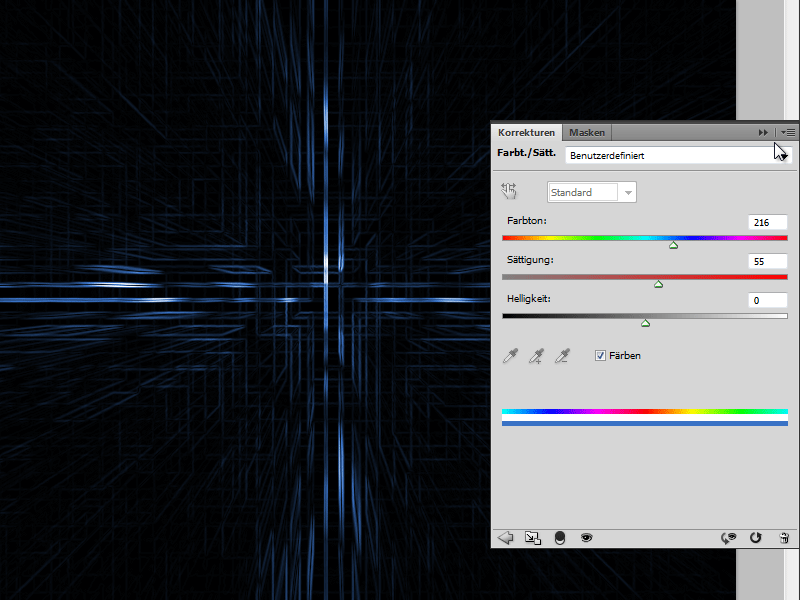
Task: Click the Farbton value field 216
Action: (x=768, y=222)
